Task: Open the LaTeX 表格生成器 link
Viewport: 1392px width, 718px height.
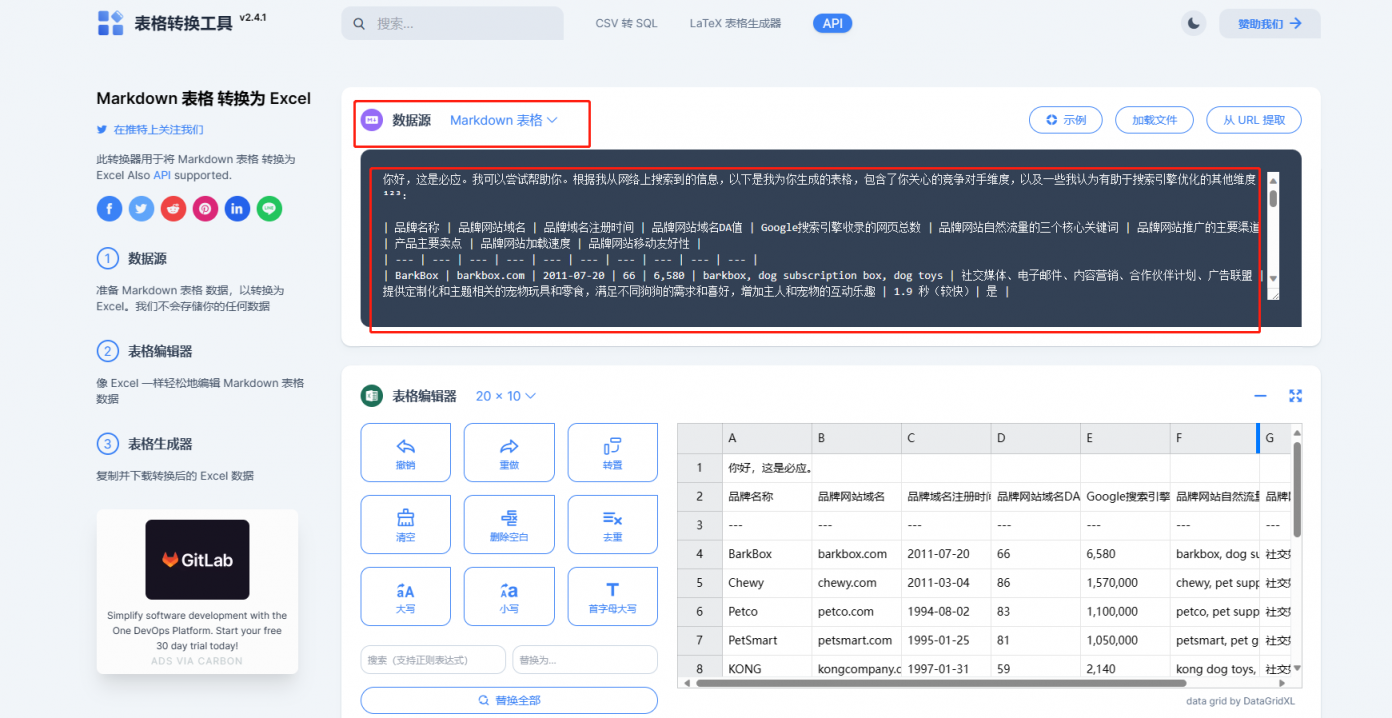Action: (736, 23)
